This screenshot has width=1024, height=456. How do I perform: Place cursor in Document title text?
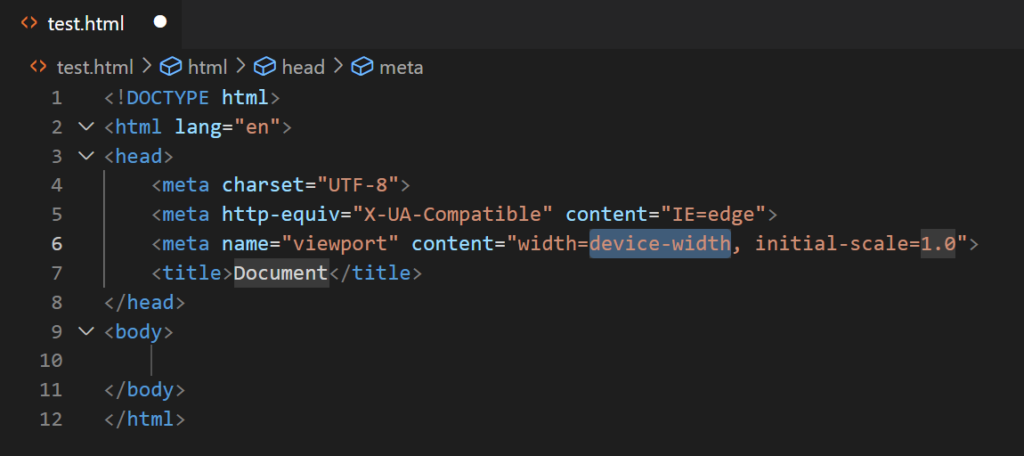click(281, 272)
